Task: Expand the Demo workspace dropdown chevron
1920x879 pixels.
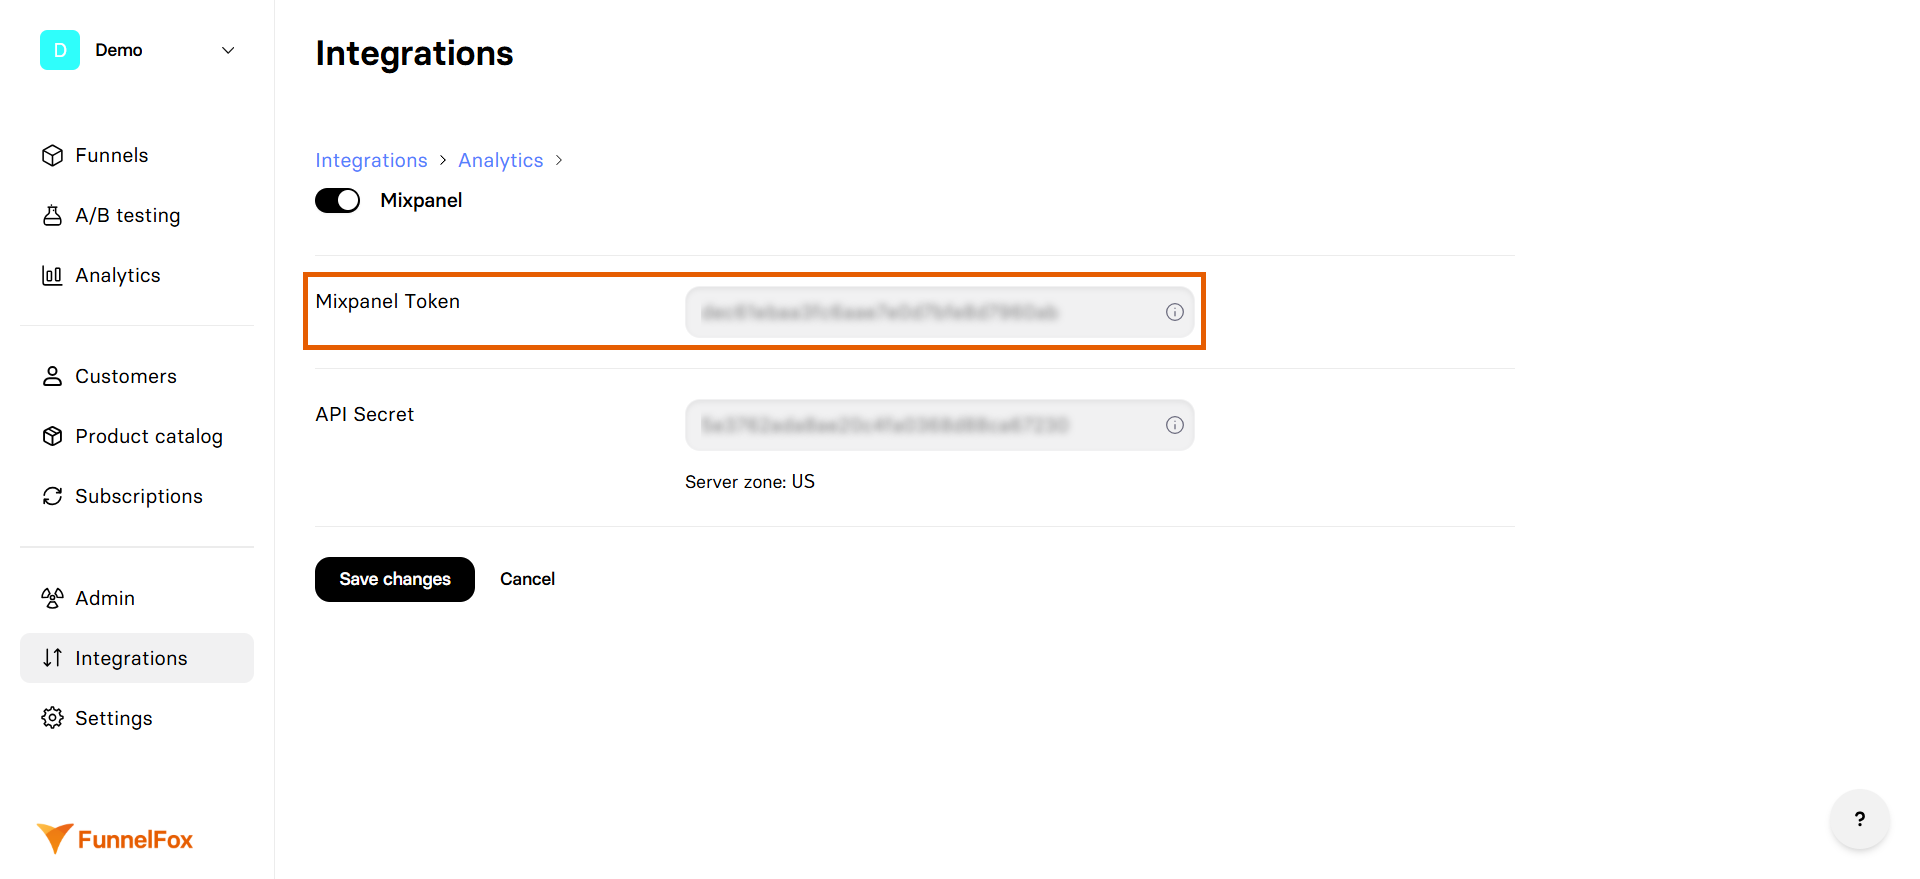Action: 228,50
